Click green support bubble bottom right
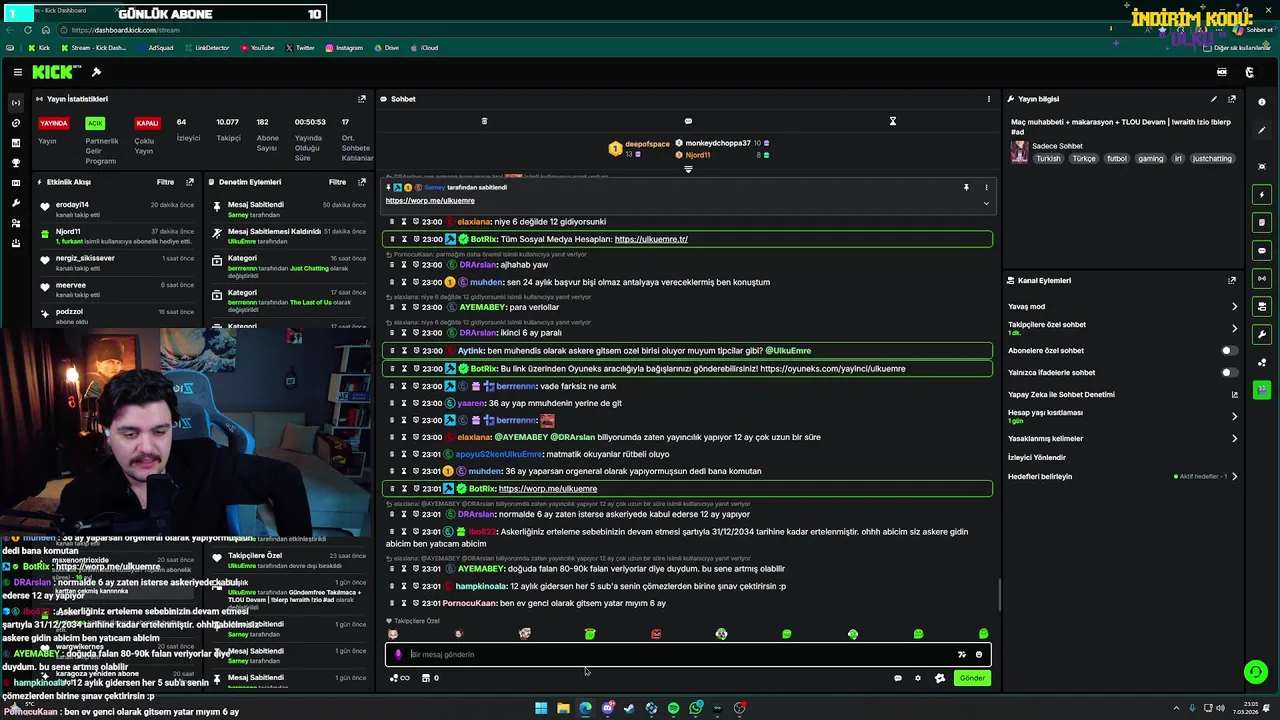 (1255, 672)
